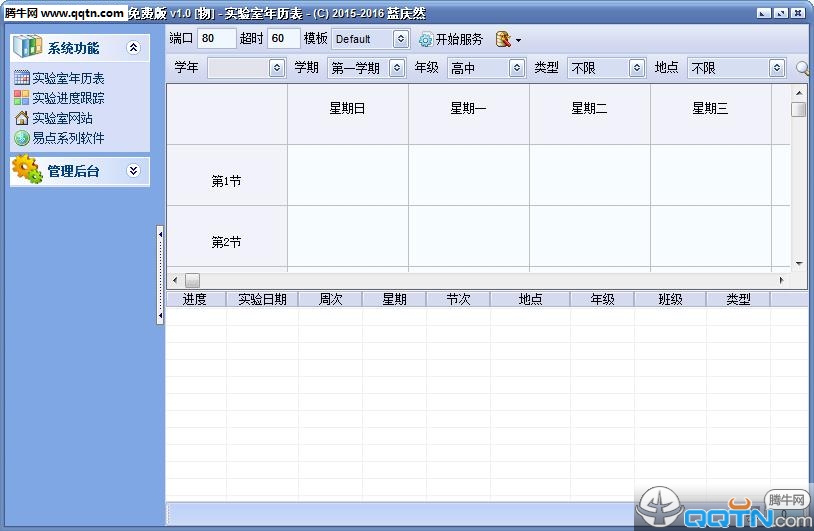Click the horizontal scrollbar thumb
This screenshot has width=814, height=531.
[192, 280]
